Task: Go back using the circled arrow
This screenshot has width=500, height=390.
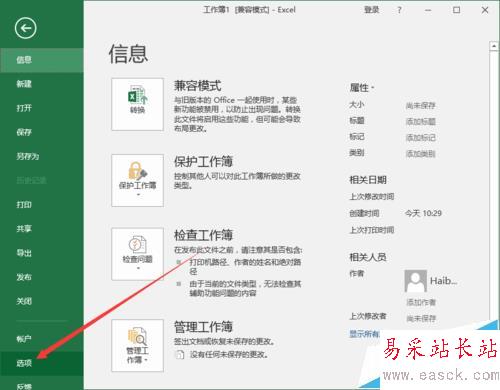Action: [26, 28]
